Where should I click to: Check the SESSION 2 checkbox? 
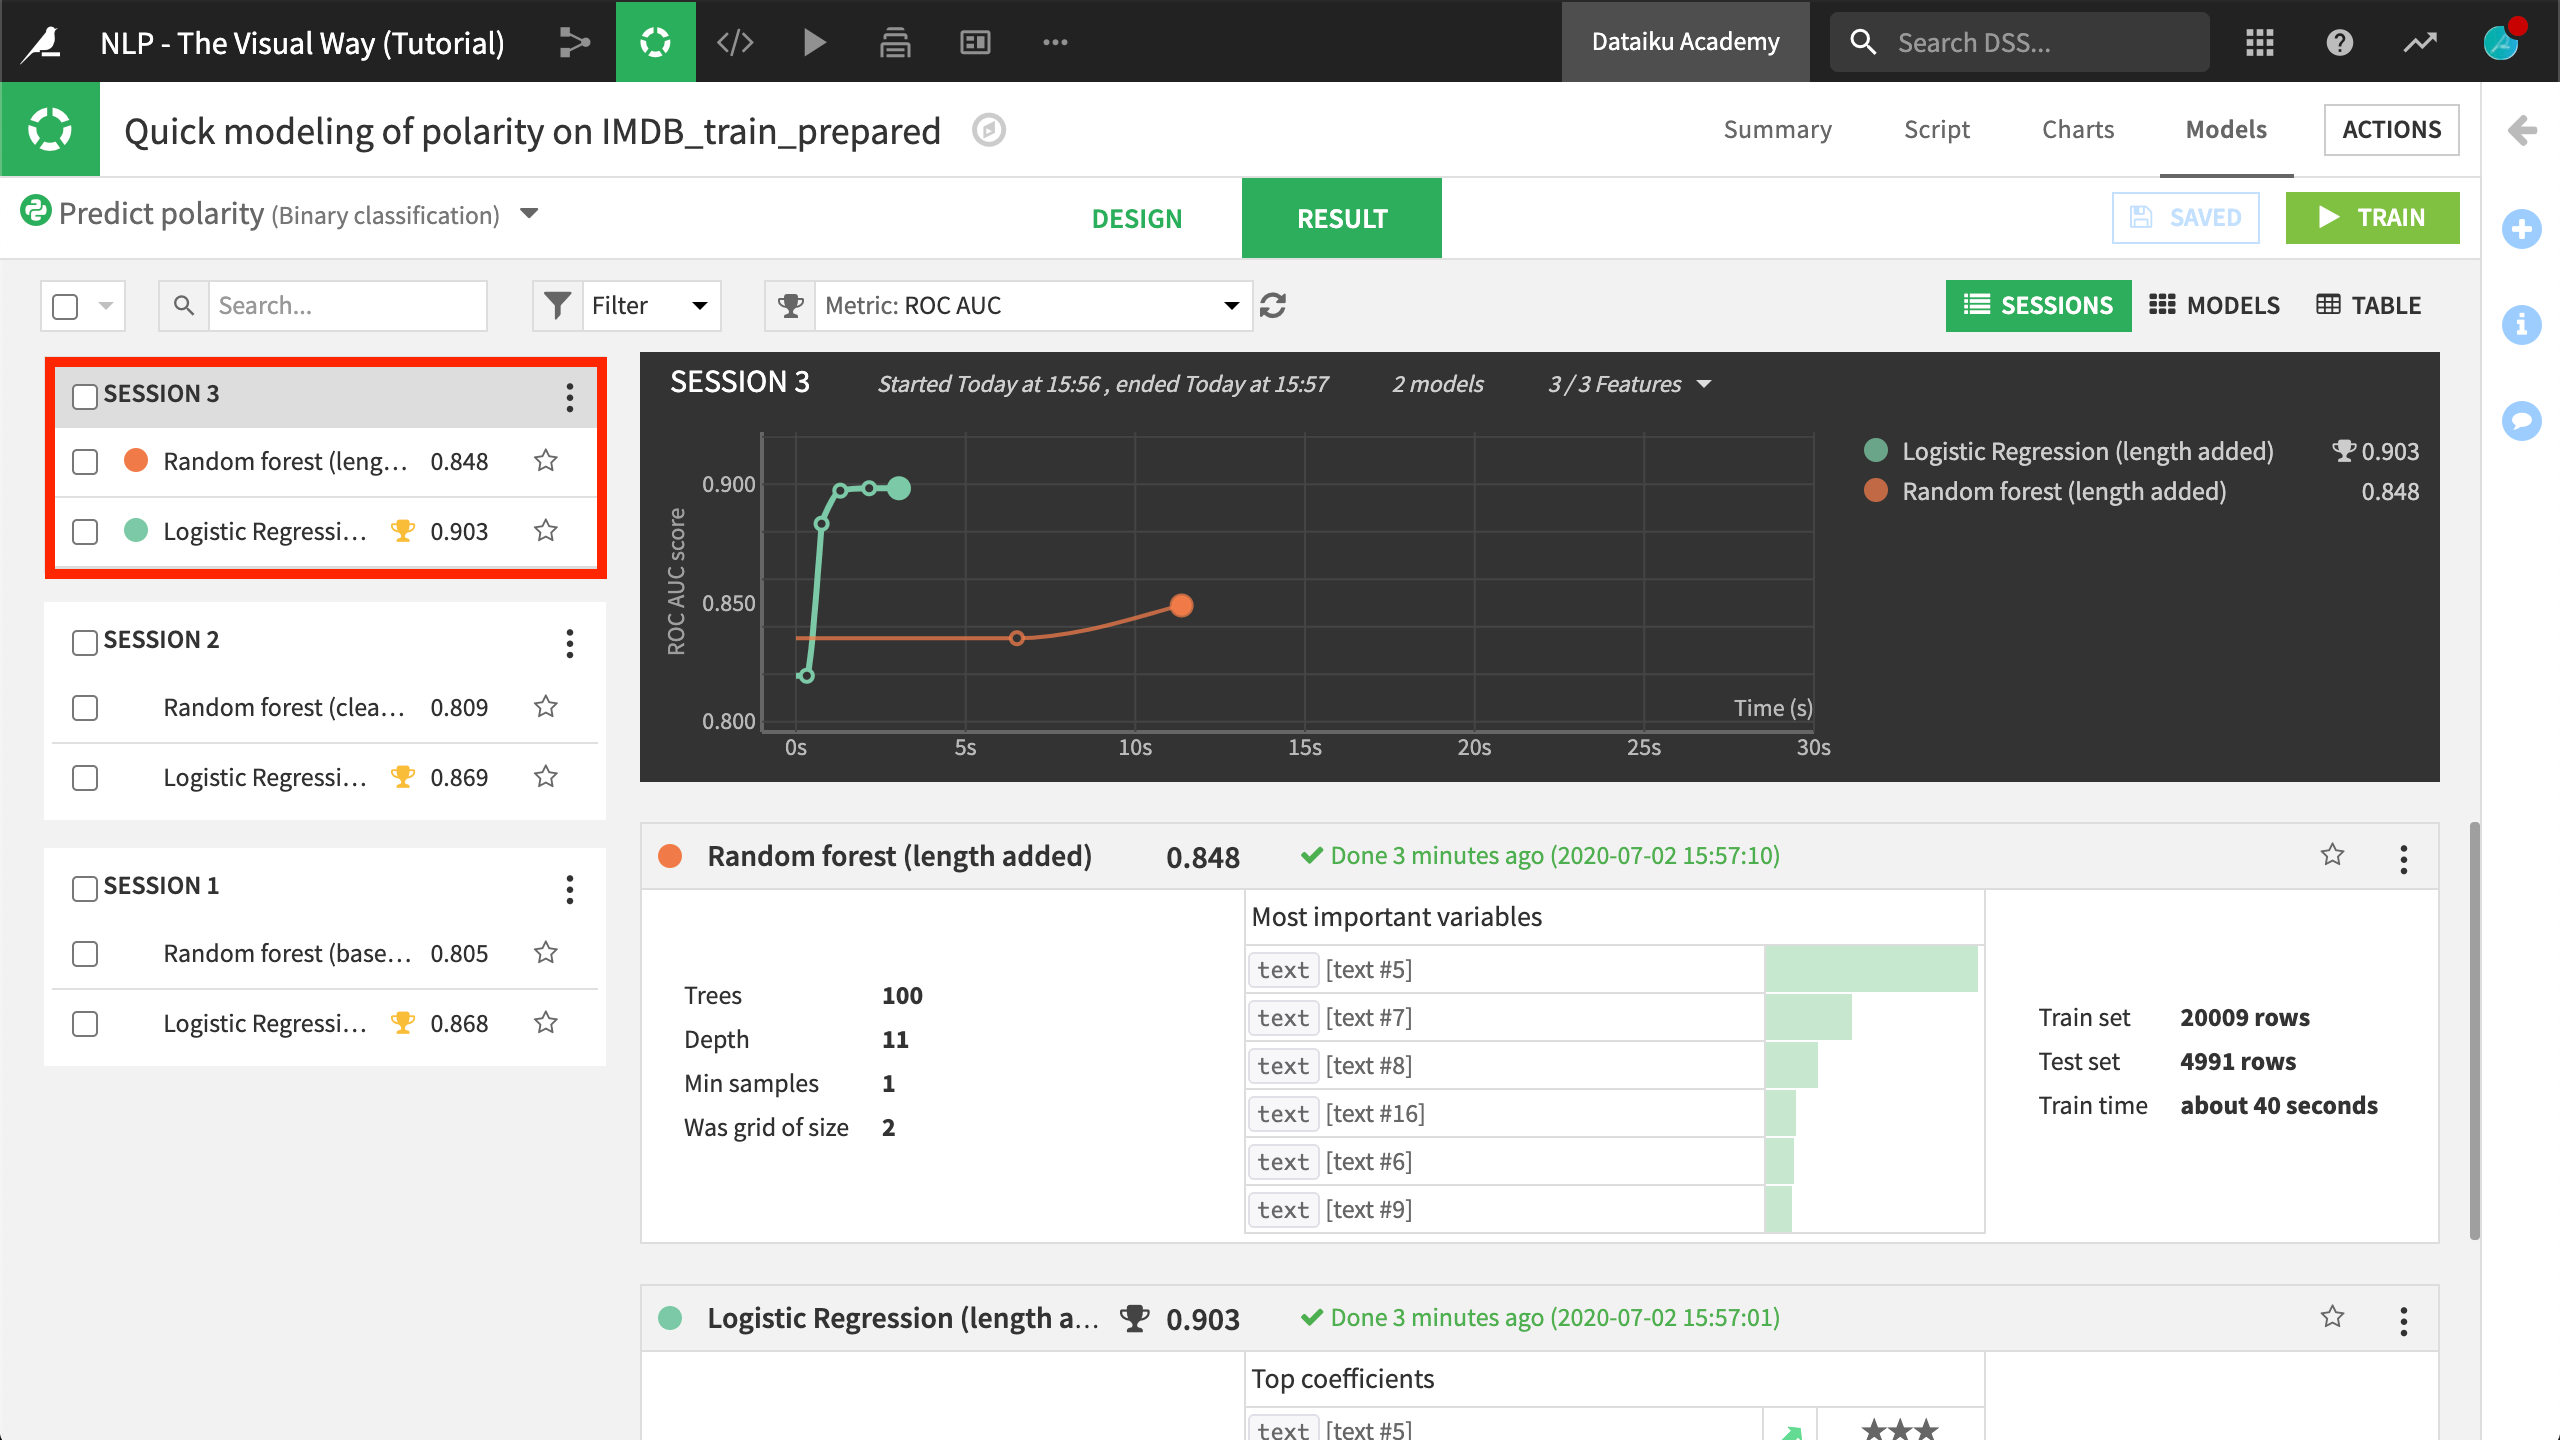(x=85, y=642)
